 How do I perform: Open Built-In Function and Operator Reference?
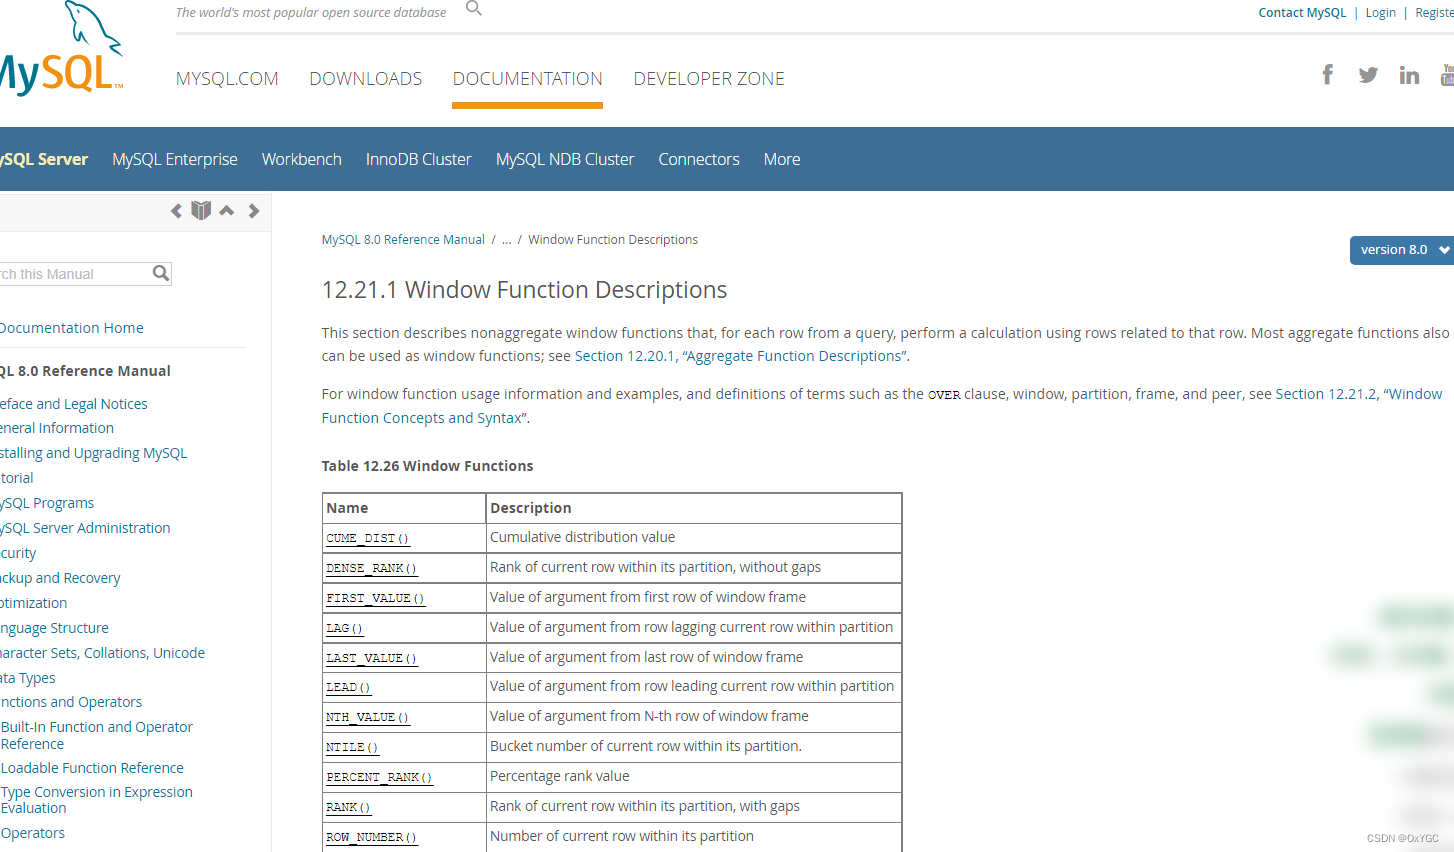(x=96, y=735)
